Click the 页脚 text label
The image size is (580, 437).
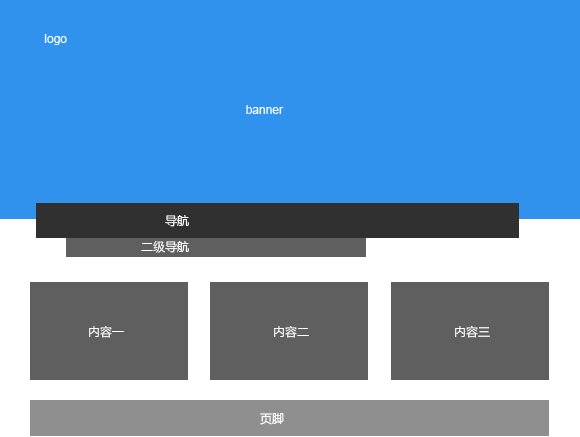pos(272,419)
